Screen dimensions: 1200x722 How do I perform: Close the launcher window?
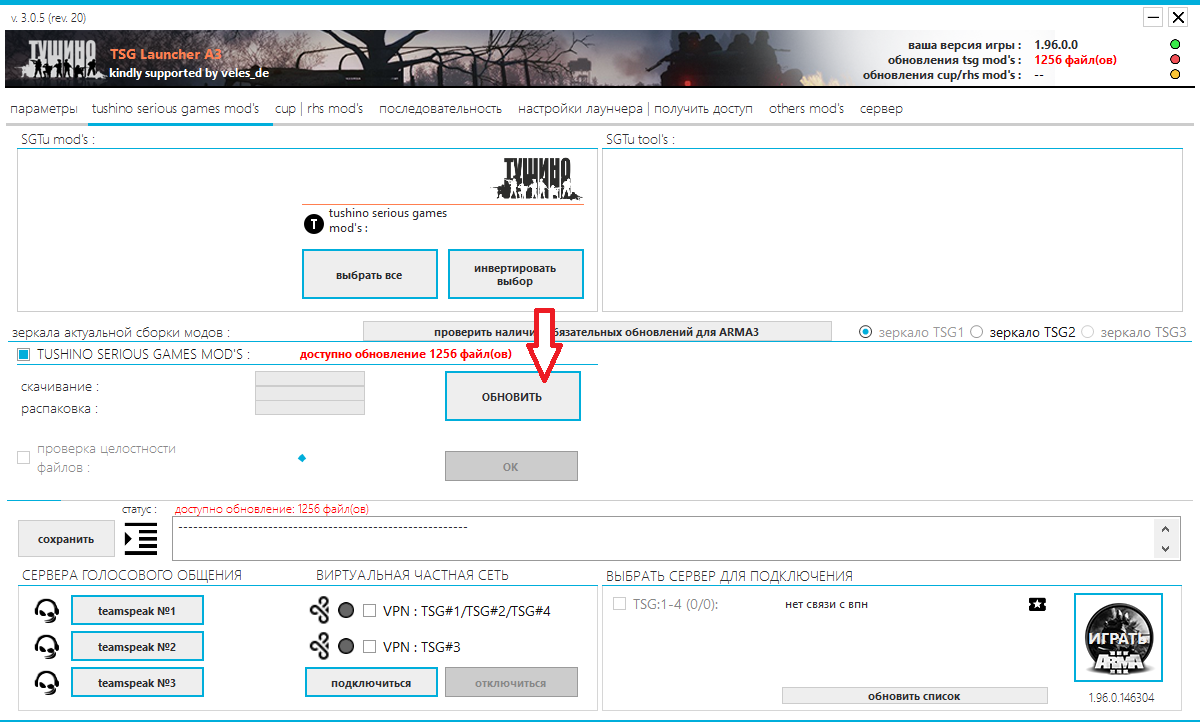pyautogui.click(x=1177, y=17)
